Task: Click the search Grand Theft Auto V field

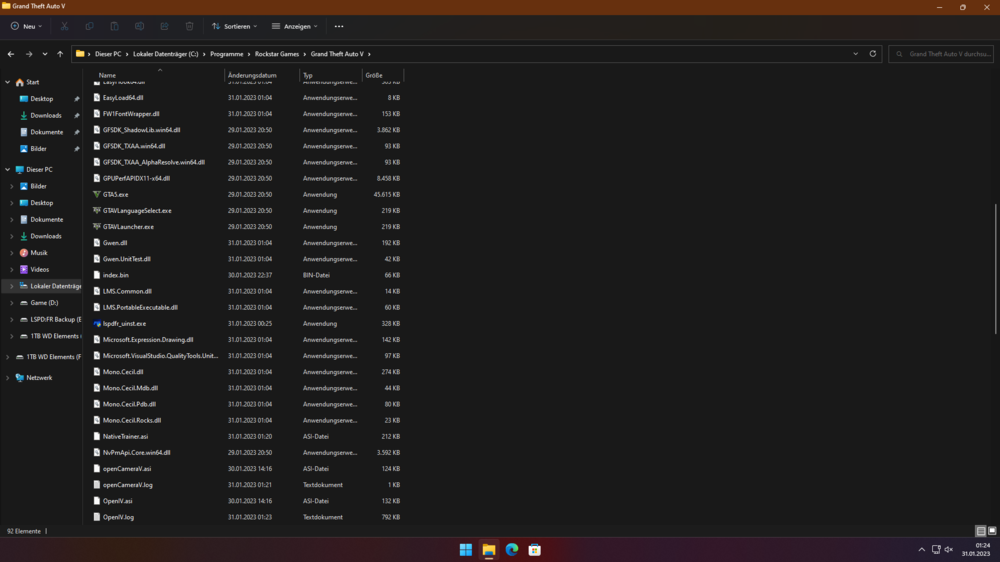Action: tap(941, 54)
